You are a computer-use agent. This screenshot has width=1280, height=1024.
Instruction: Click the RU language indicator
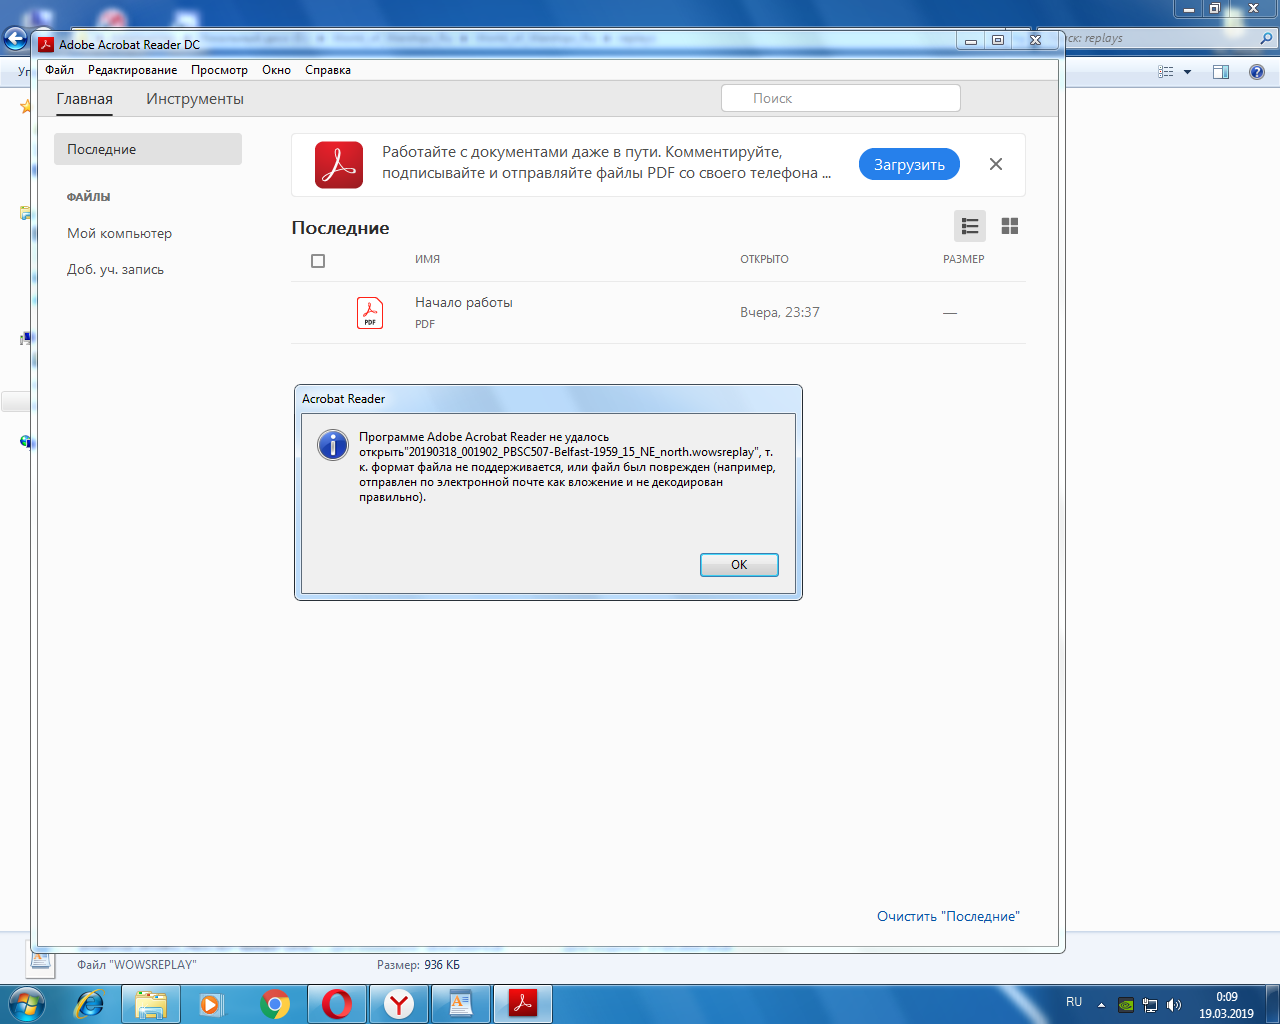point(1074,1002)
